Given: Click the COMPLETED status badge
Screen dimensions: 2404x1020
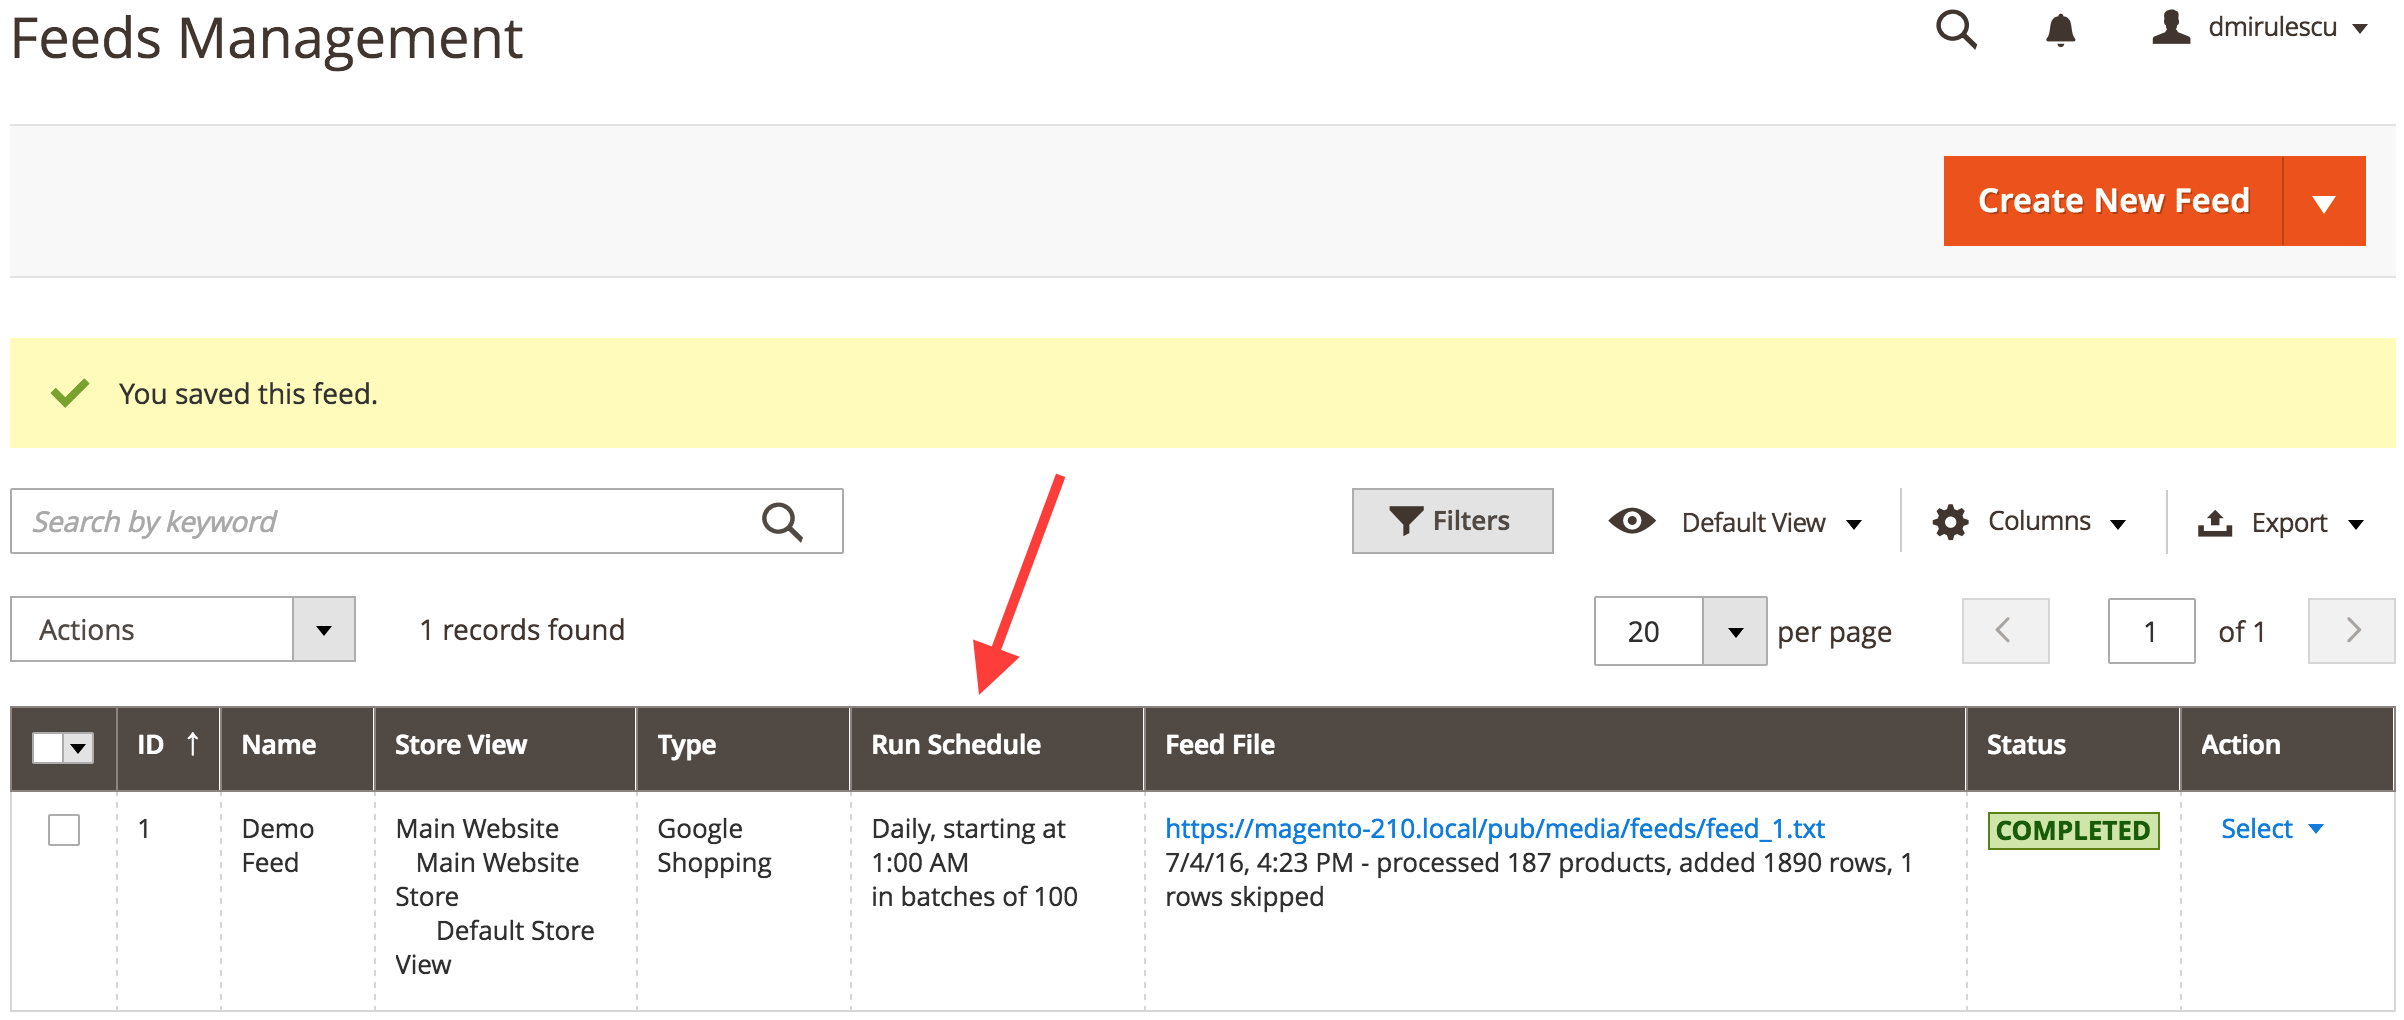Looking at the screenshot, I should pyautogui.click(x=2073, y=830).
